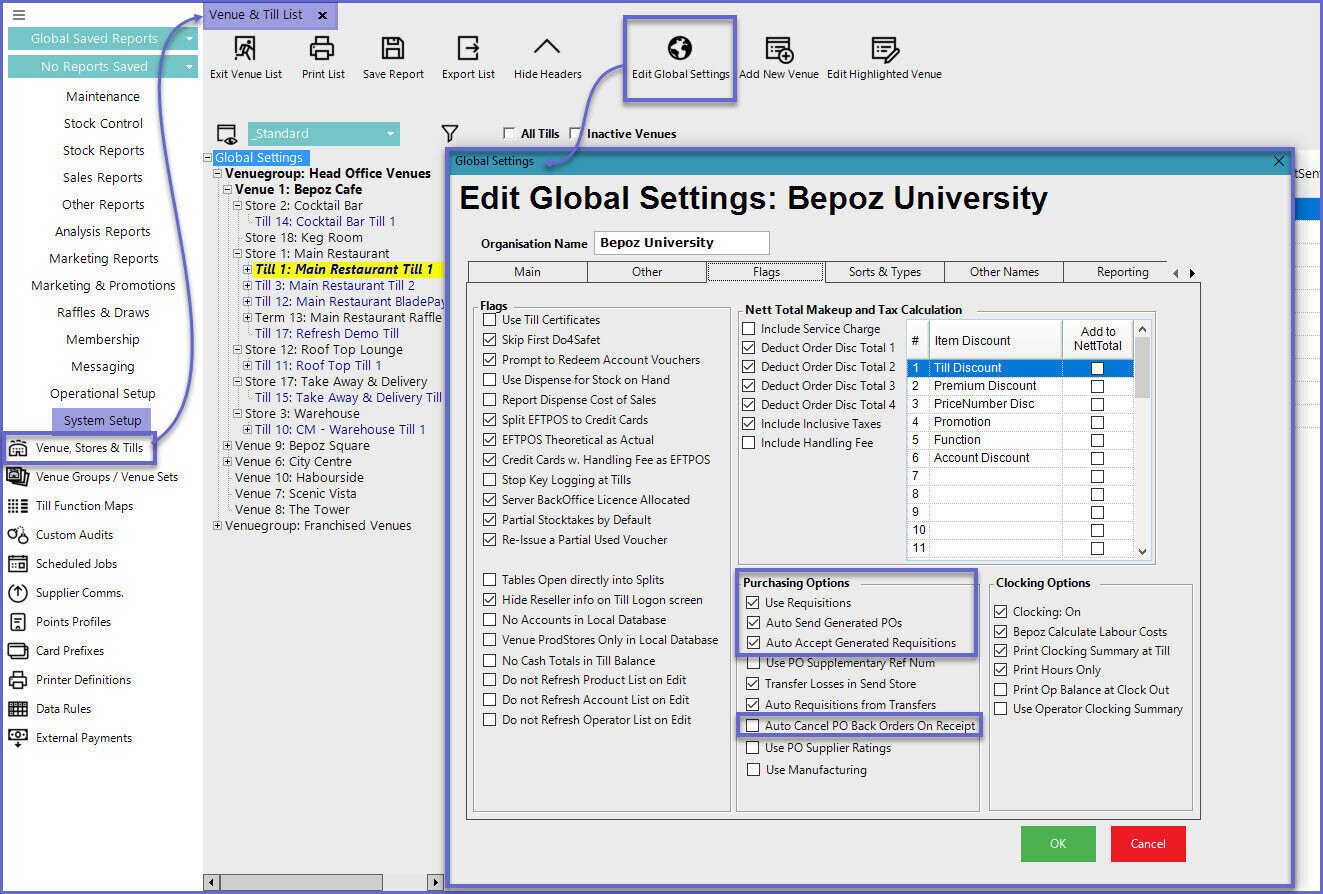Open Edit Global Settings globe icon

[x=680, y=49]
